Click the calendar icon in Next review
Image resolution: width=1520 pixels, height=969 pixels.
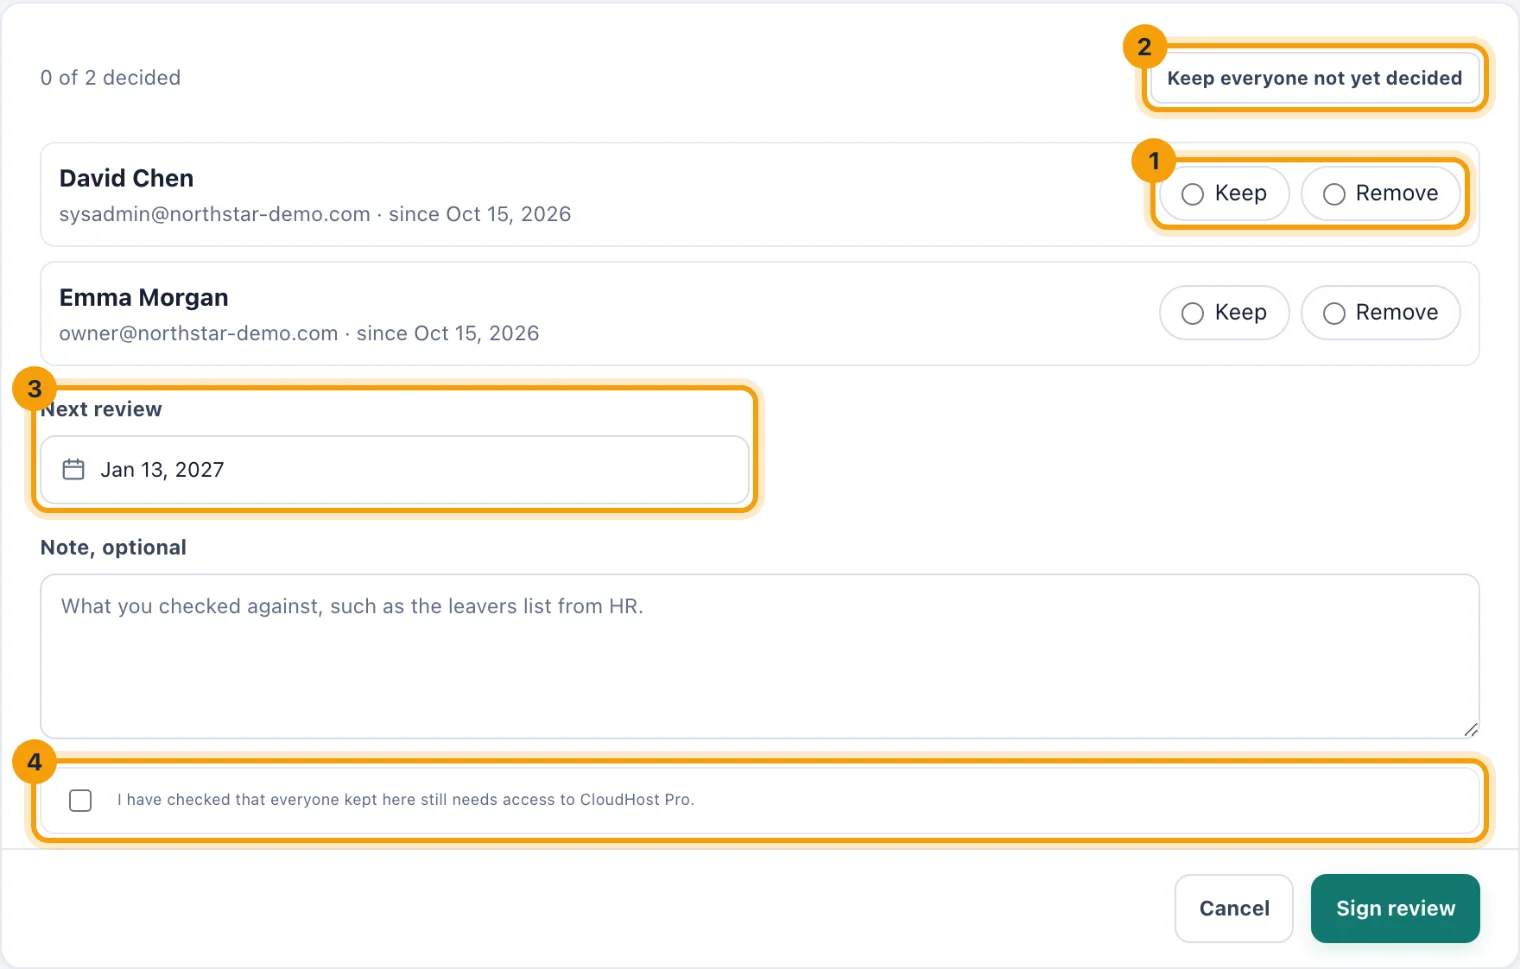click(74, 470)
